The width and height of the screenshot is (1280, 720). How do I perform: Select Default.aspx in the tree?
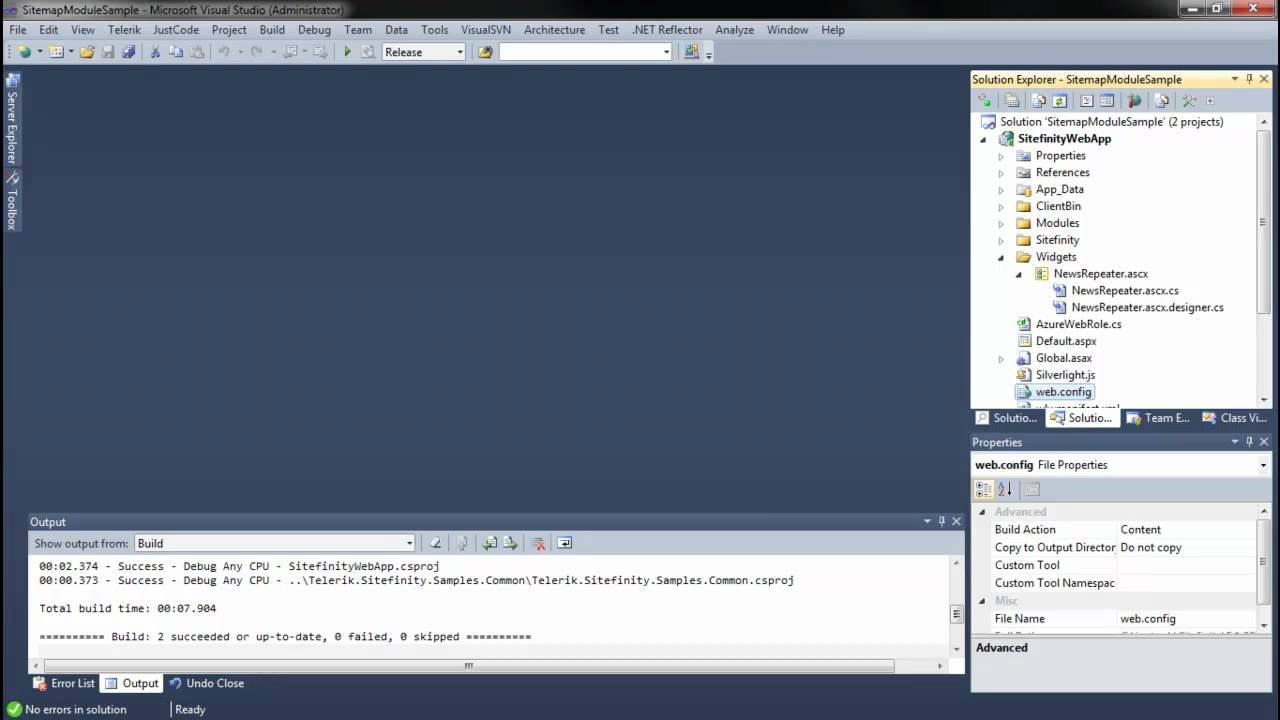click(x=1066, y=341)
